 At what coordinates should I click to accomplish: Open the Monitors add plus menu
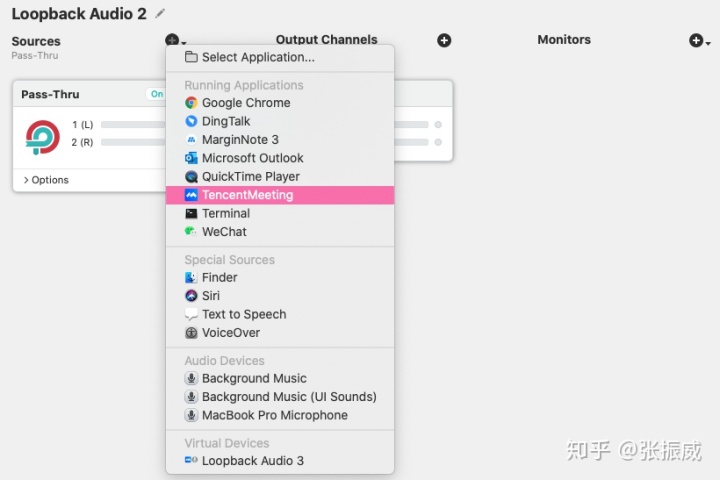tap(699, 40)
